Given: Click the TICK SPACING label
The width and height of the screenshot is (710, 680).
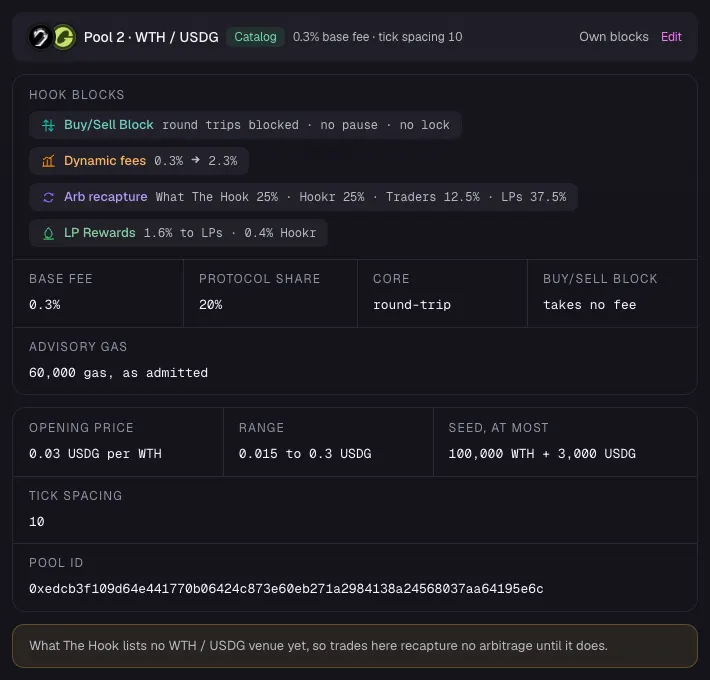Looking at the screenshot, I should tap(76, 496).
